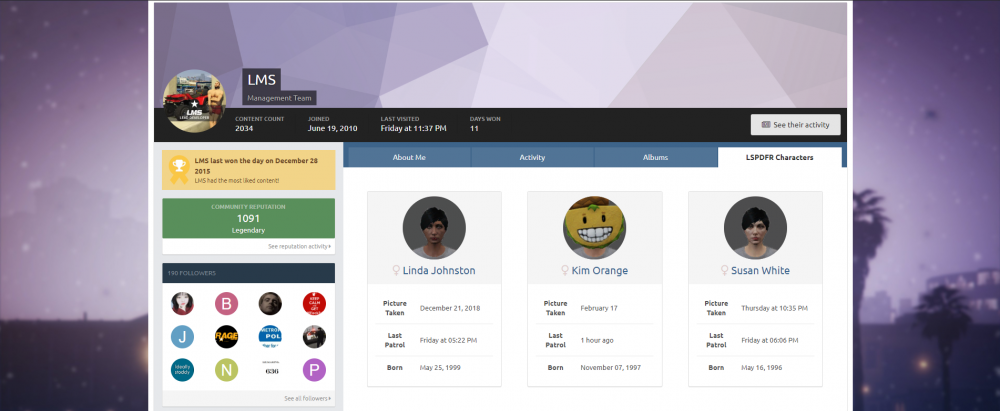Switch to the Albums tab
The image size is (1000, 411).
tap(656, 157)
